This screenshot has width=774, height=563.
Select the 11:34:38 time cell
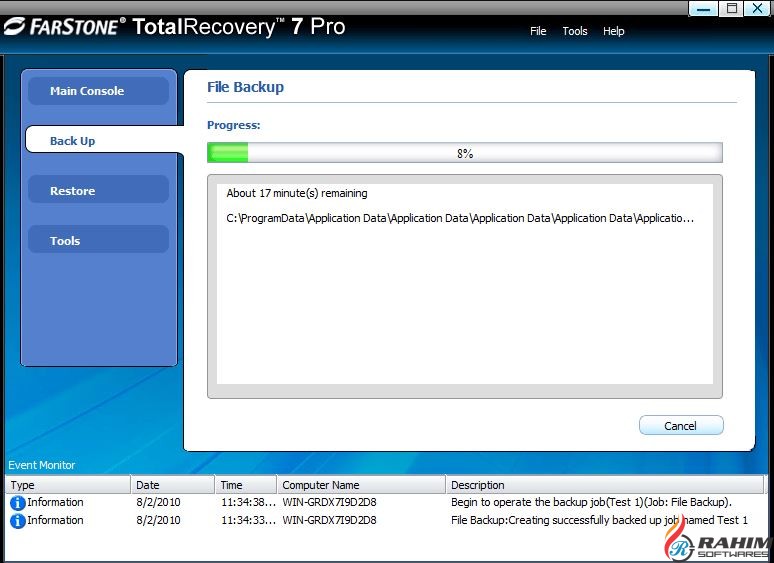(x=248, y=502)
